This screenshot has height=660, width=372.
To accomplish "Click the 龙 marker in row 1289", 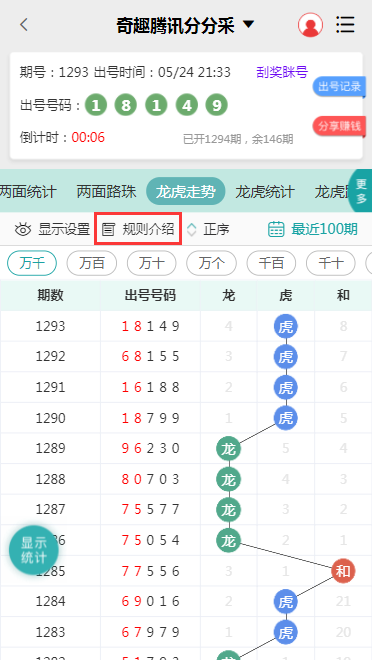I will click(x=229, y=449).
